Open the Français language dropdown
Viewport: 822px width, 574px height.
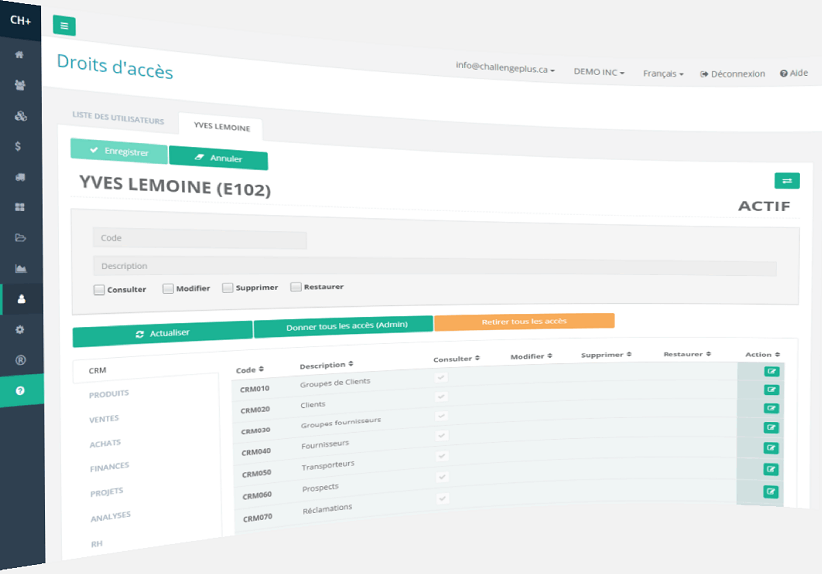click(663, 74)
